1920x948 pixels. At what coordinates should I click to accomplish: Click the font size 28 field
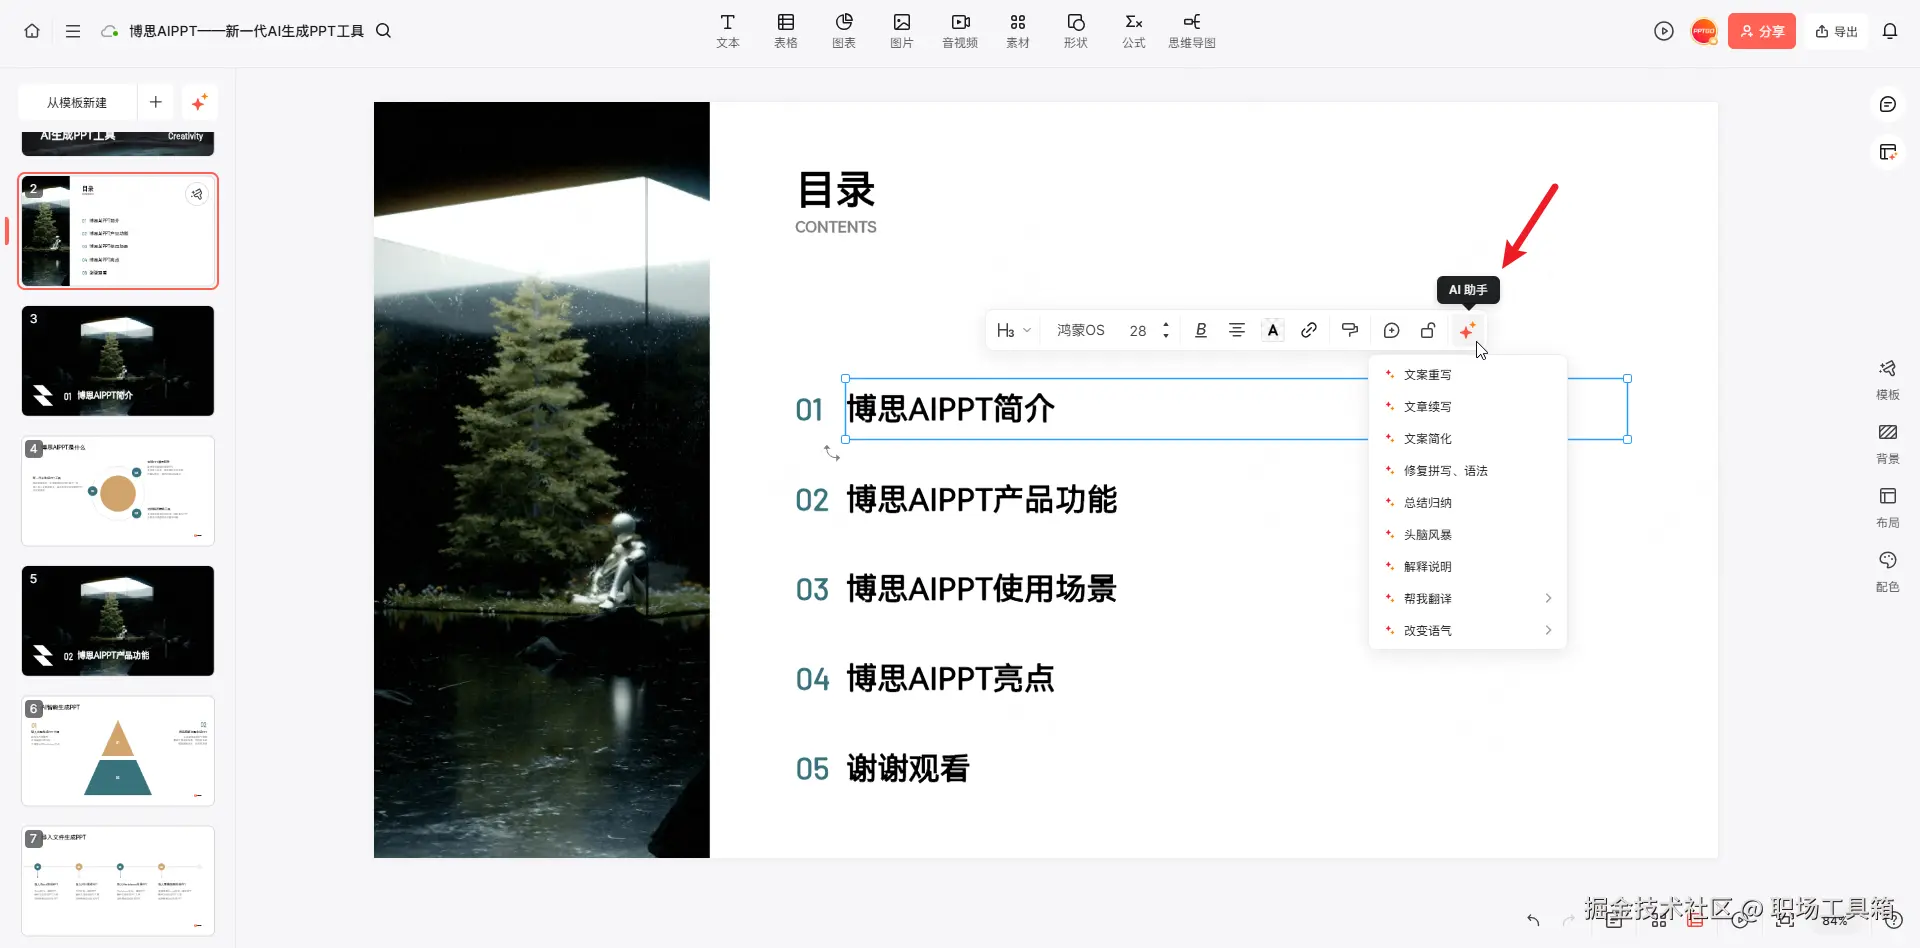pos(1138,330)
